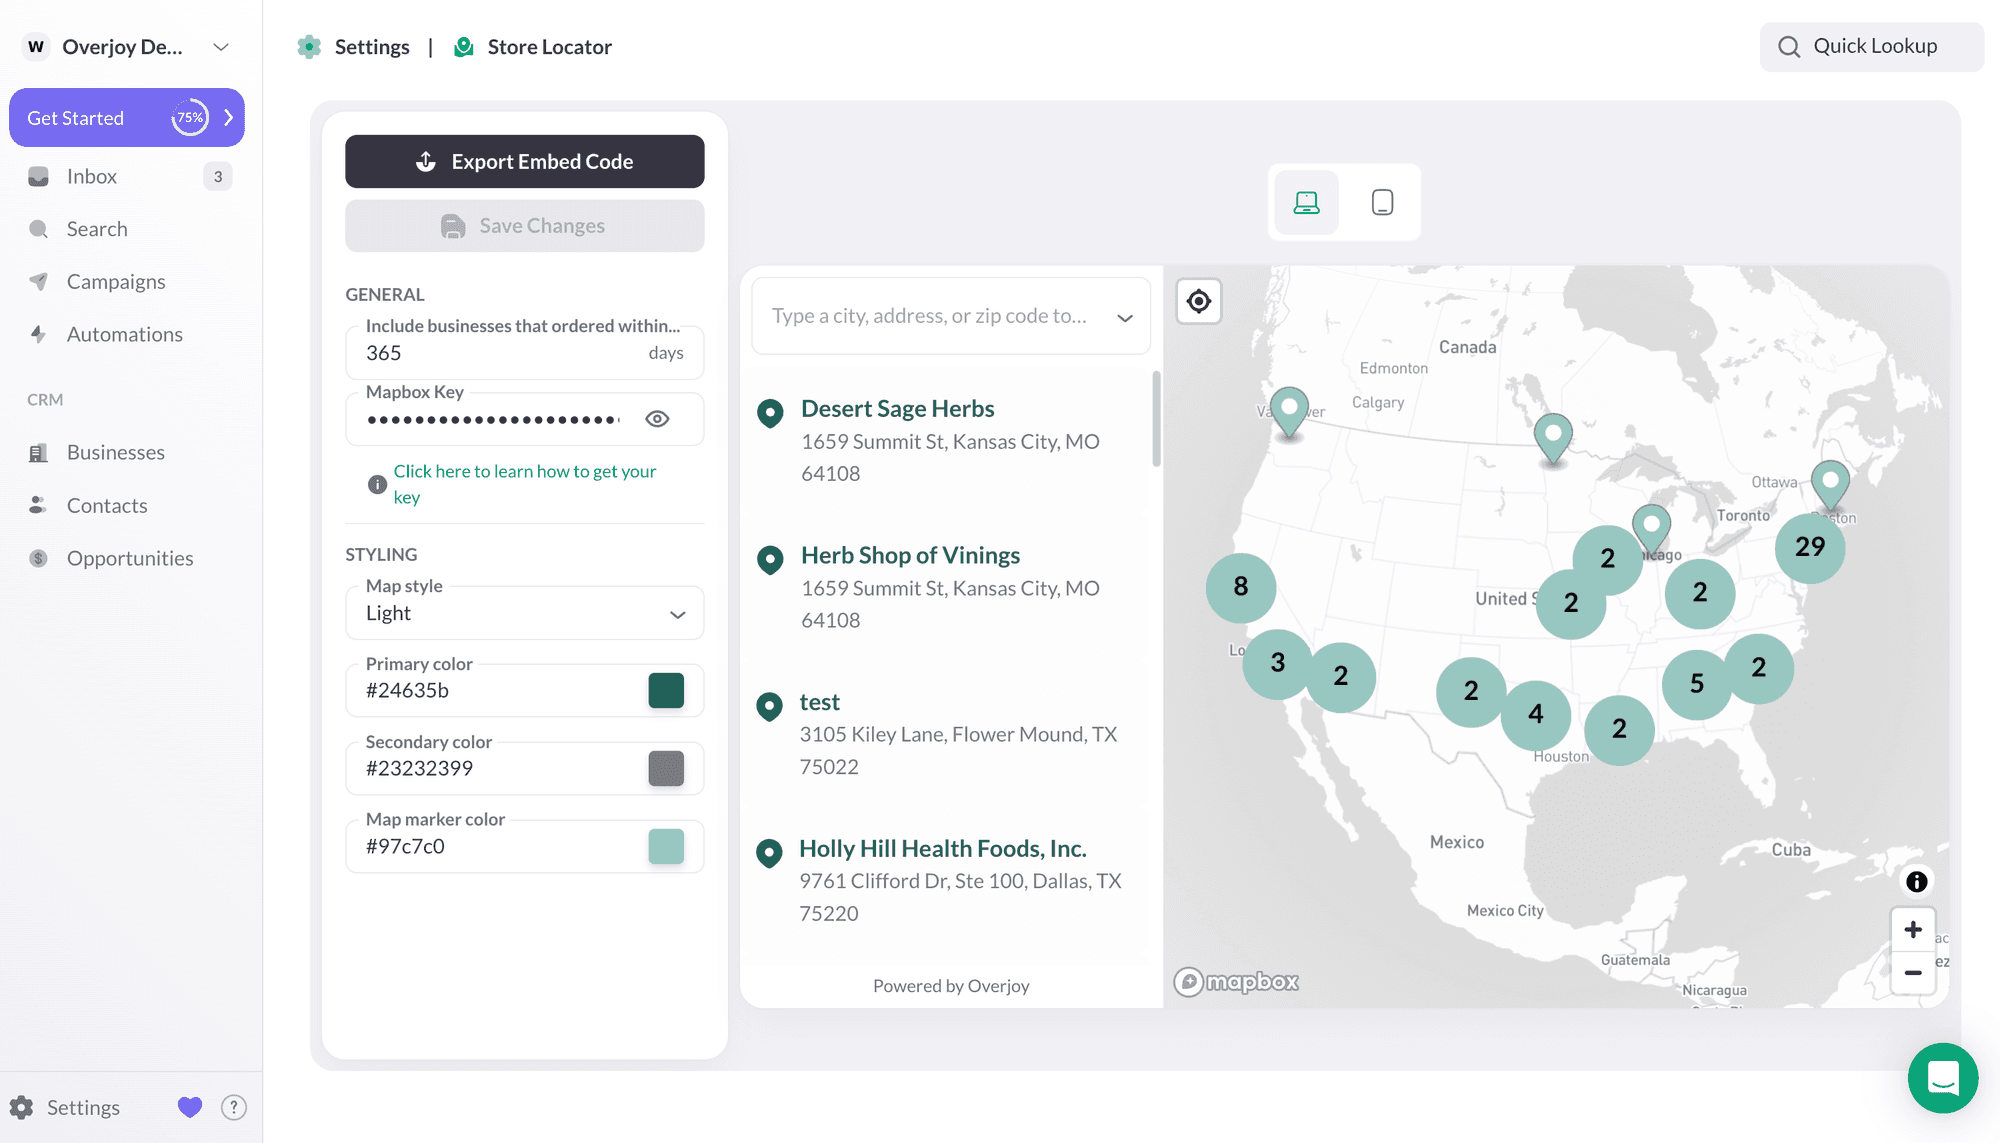Click the cluster marker showing 3

pos(1278,663)
